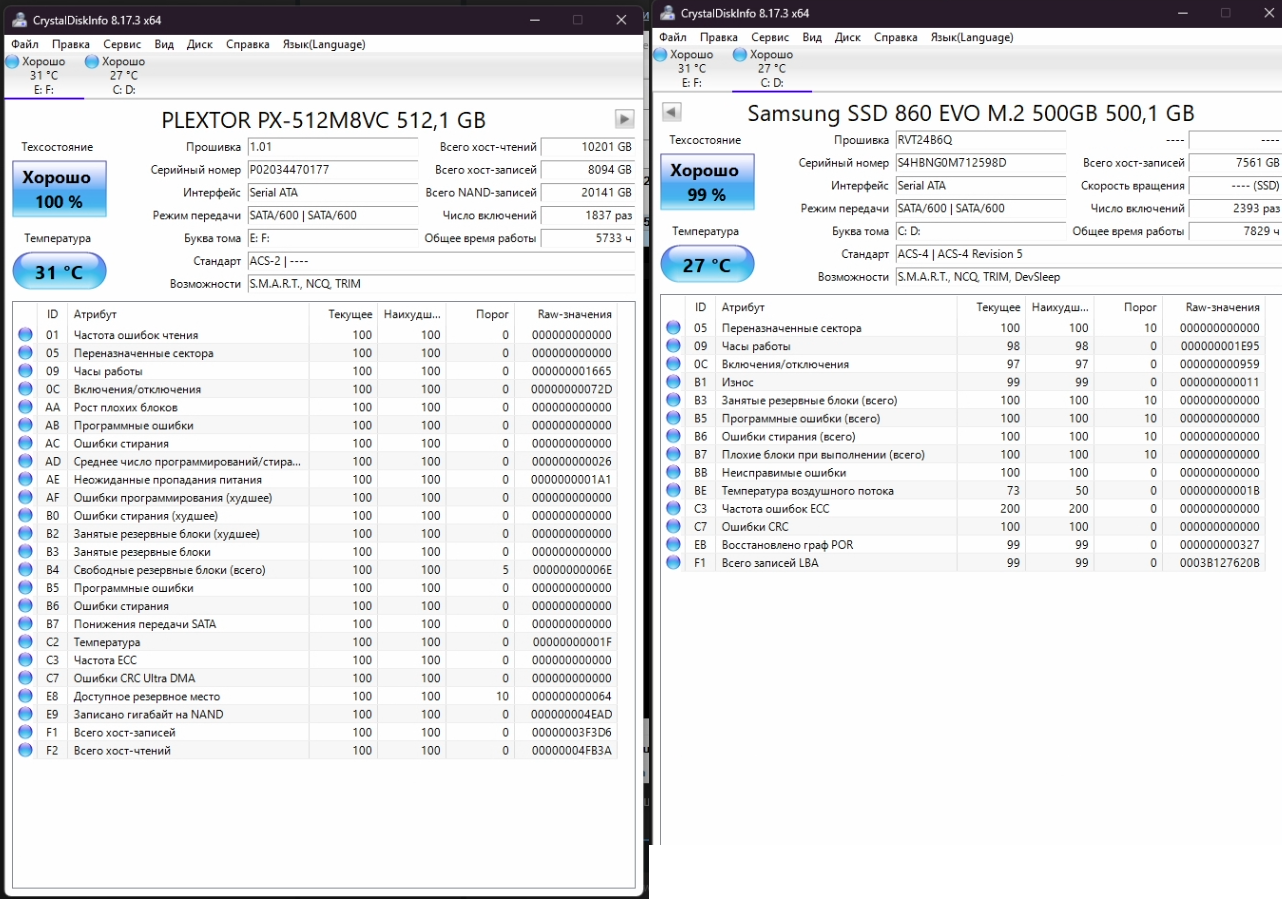1282x899 pixels.
Task: Click the status orb for Плохие блоки при выполнении
Action: click(674, 455)
